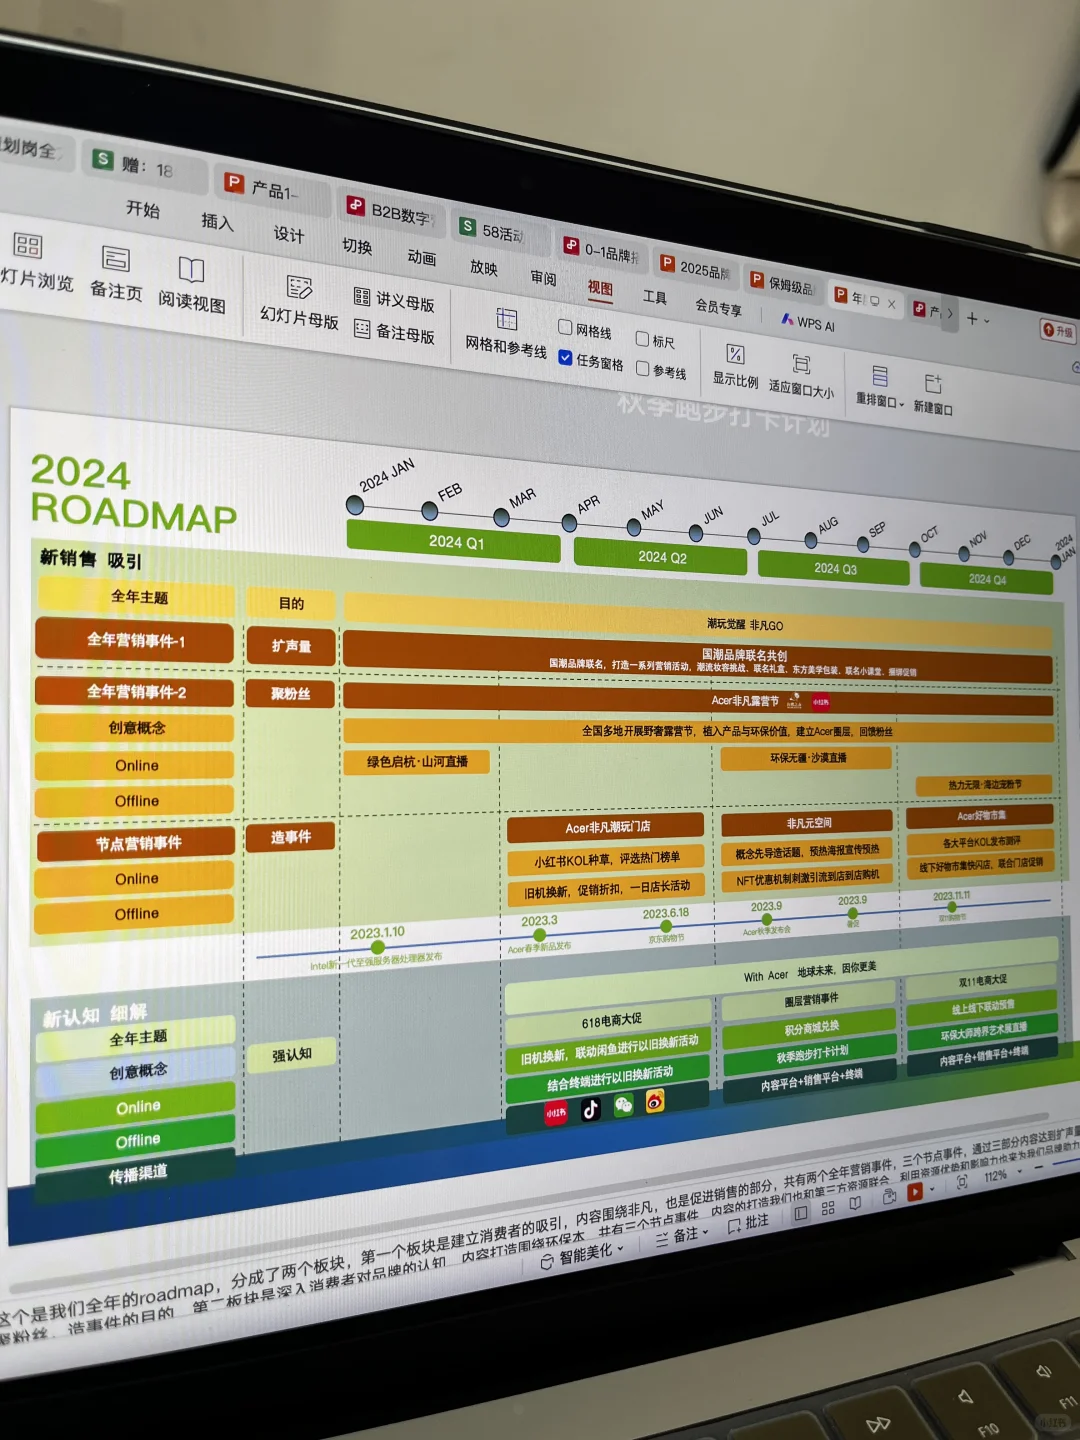Open the Insert (插入) ribbon tab

point(217,222)
